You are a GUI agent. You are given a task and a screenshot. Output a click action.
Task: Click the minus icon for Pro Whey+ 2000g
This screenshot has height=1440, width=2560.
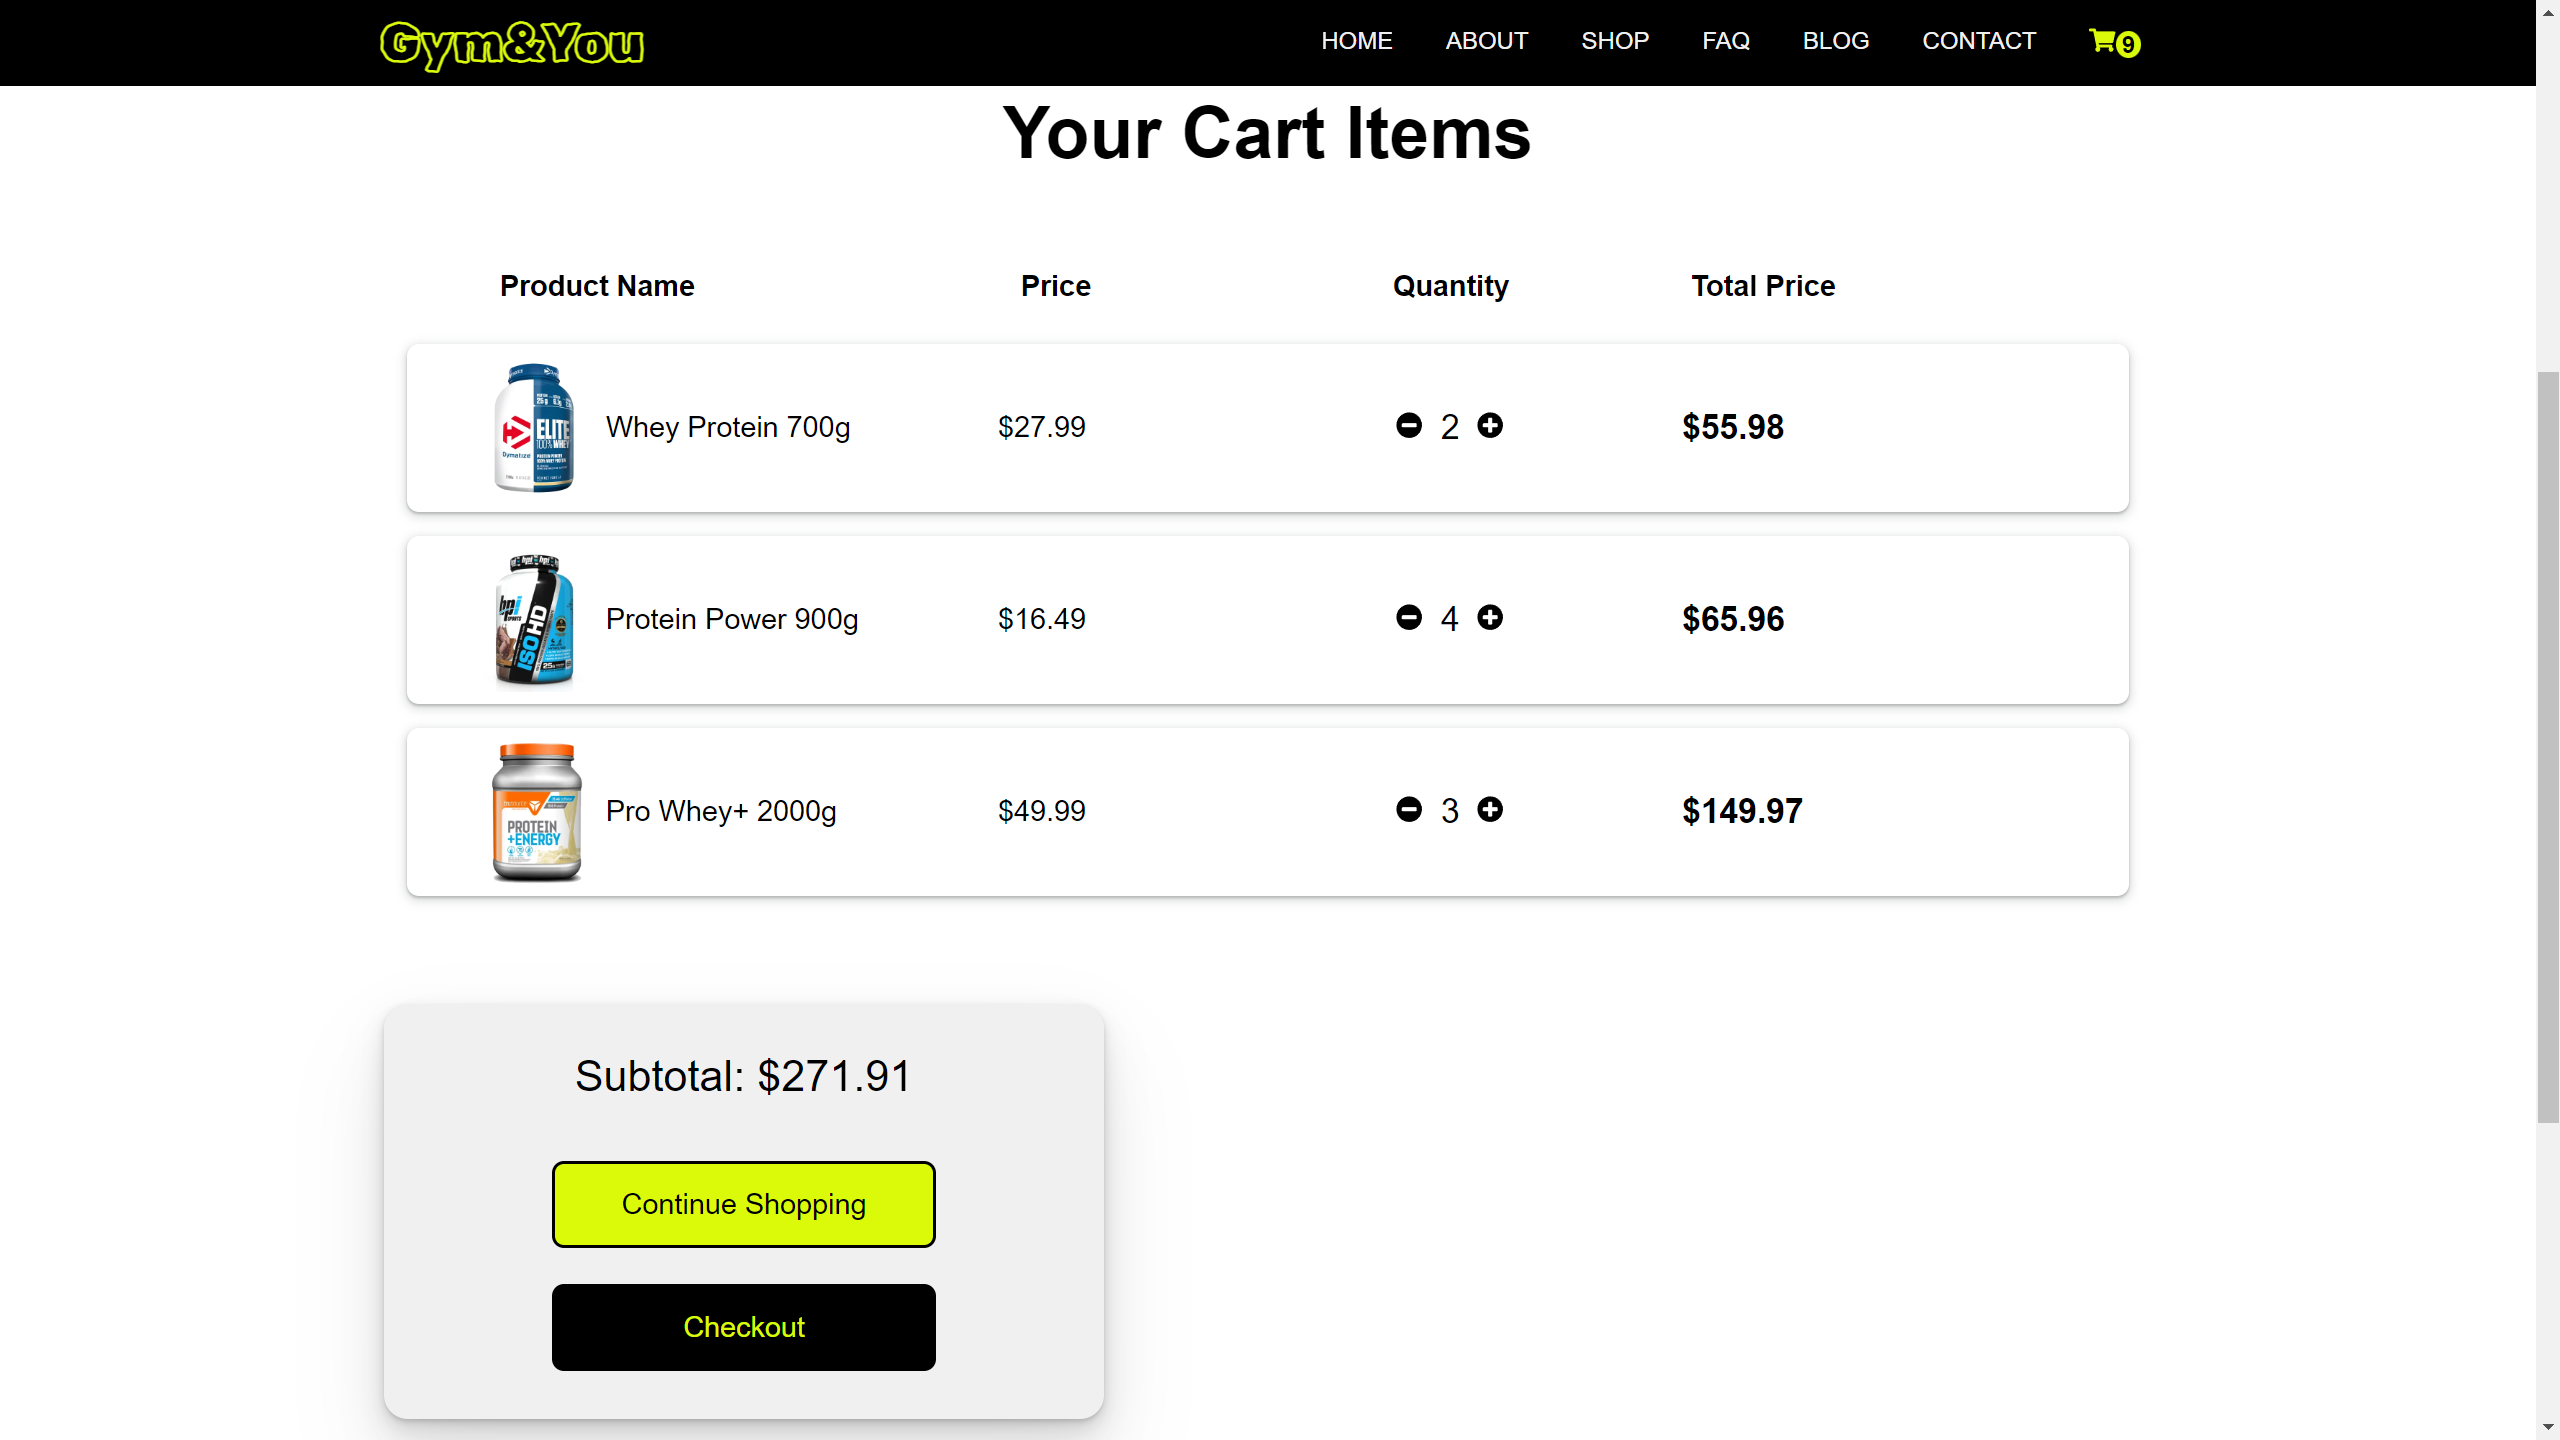pos(1409,810)
